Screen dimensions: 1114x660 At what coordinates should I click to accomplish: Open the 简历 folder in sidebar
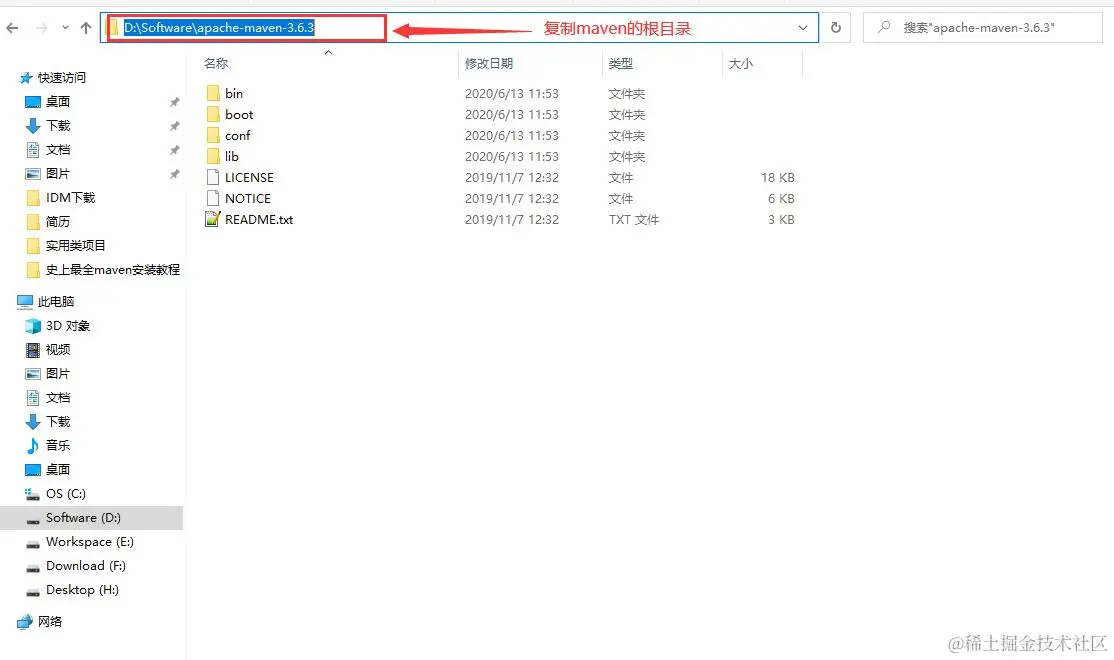click(58, 222)
